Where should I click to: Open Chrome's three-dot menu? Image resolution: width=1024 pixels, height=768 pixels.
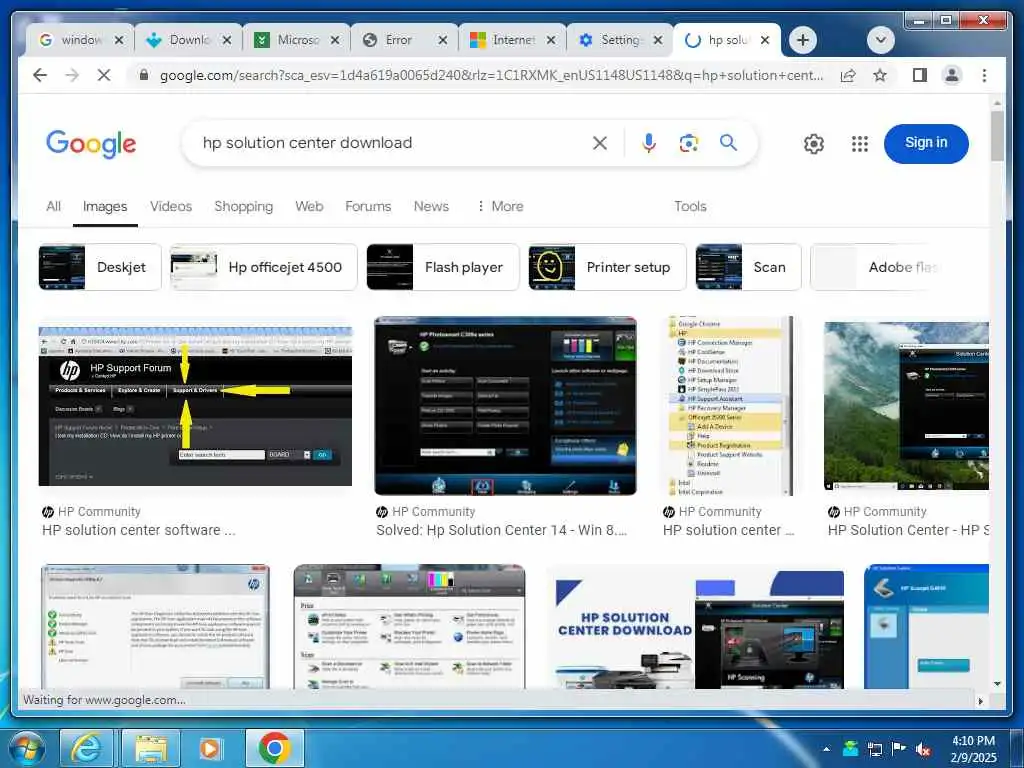[984, 75]
